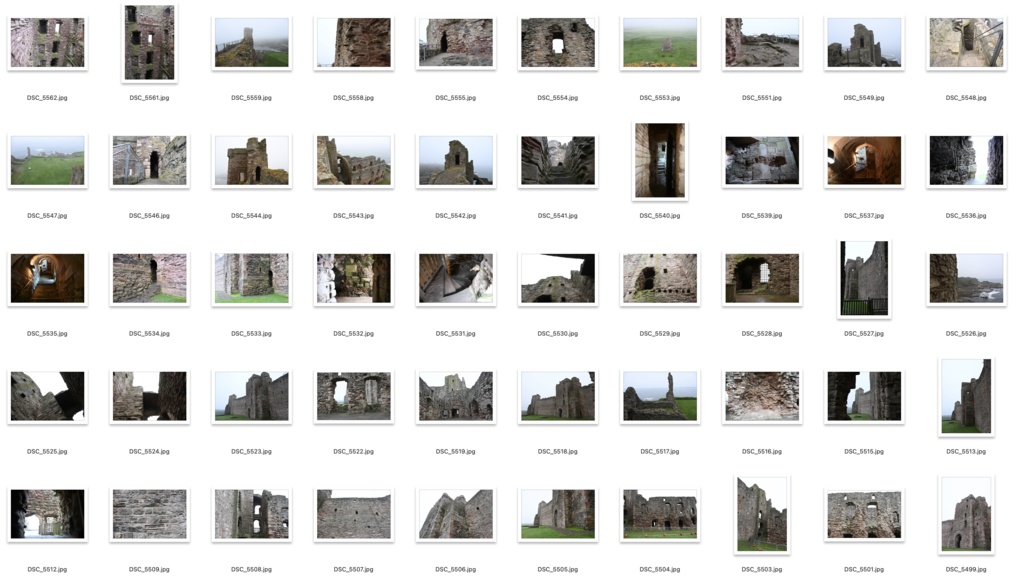This screenshot has width=1024, height=586.
Task: Click the file name DSC_5524.jpg
Action: [149, 451]
